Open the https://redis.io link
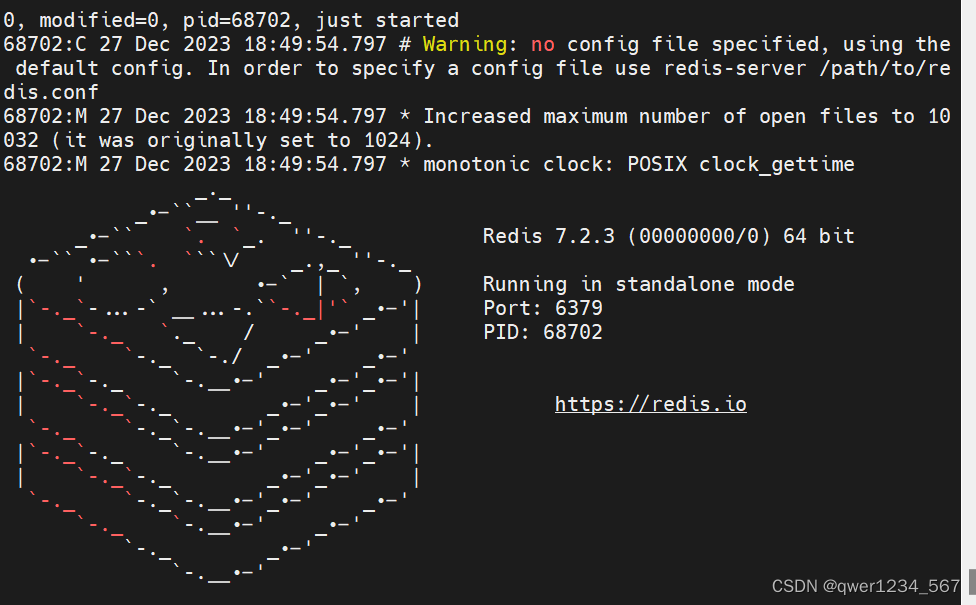The image size is (976, 605). pos(650,404)
